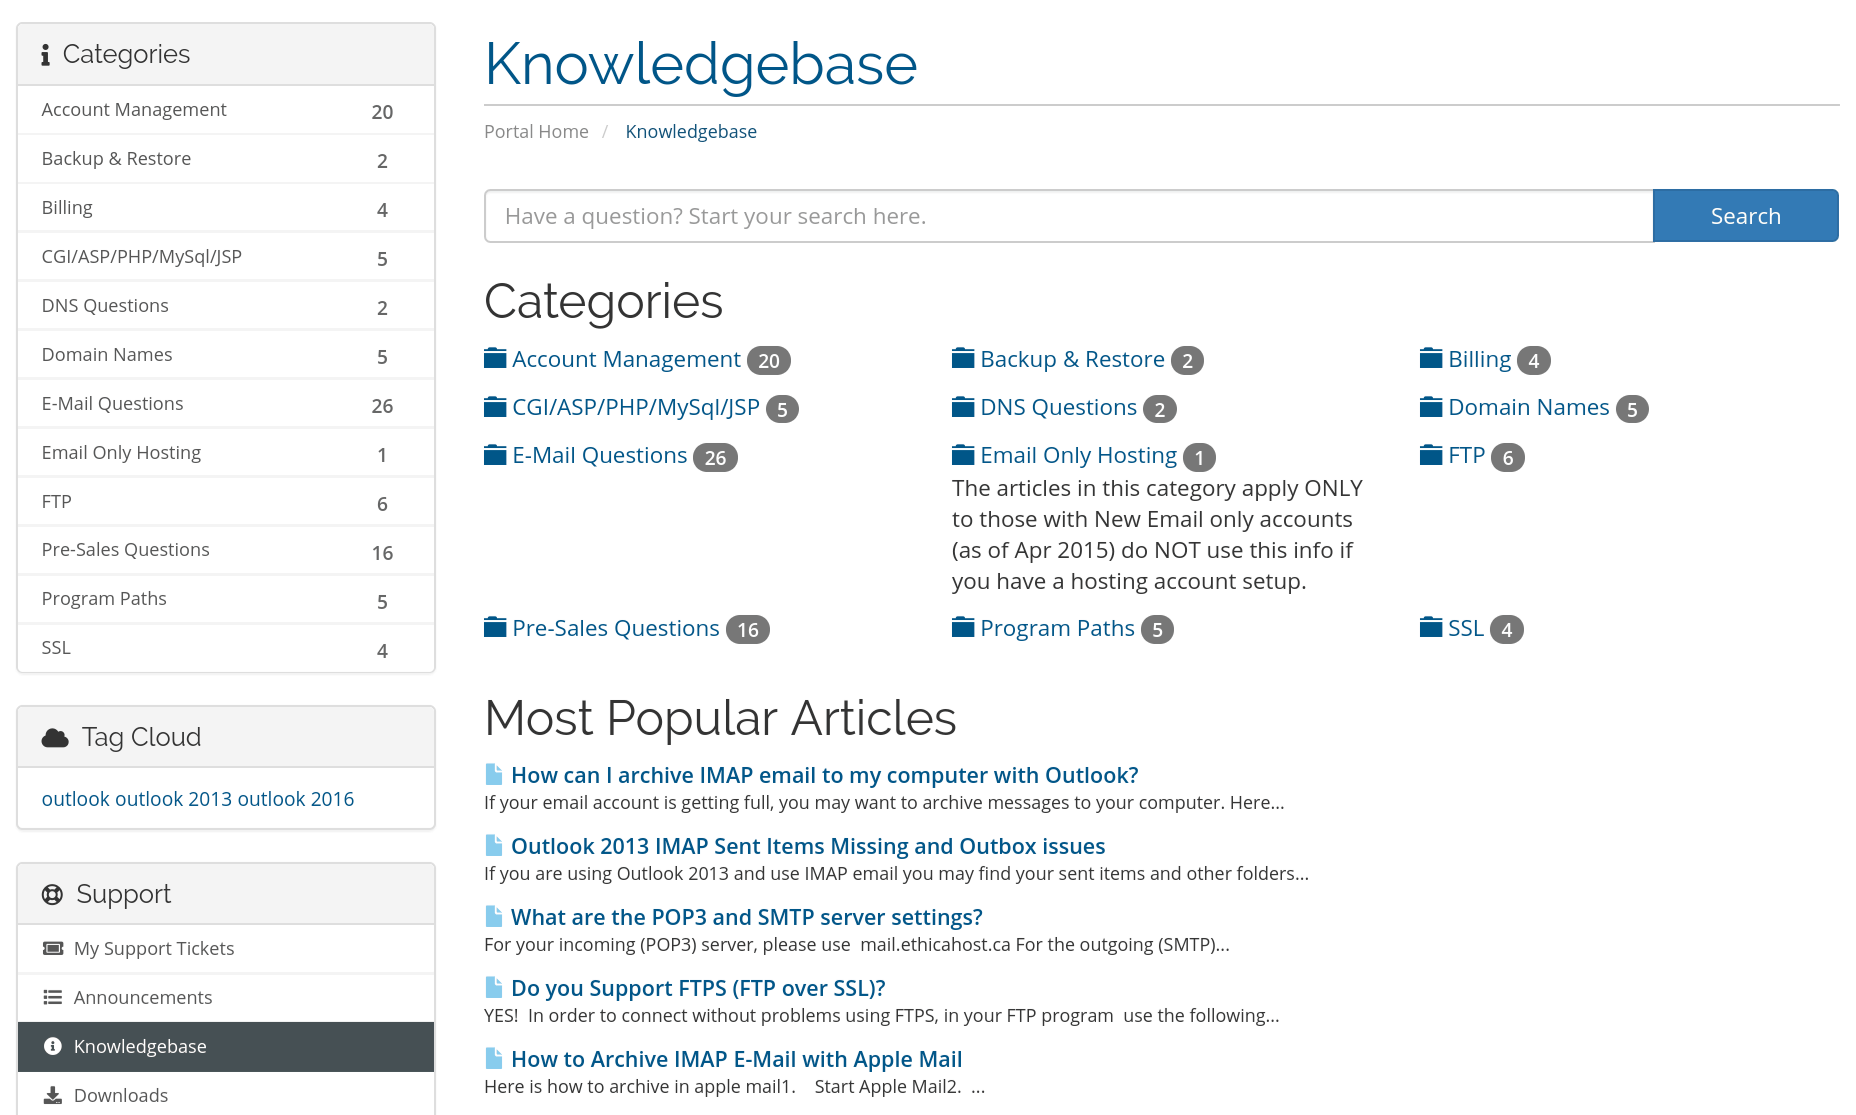Click the folder icon beside Program Paths category
Image resolution: width=1856 pixels, height=1115 pixels.
pyautogui.click(x=963, y=627)
